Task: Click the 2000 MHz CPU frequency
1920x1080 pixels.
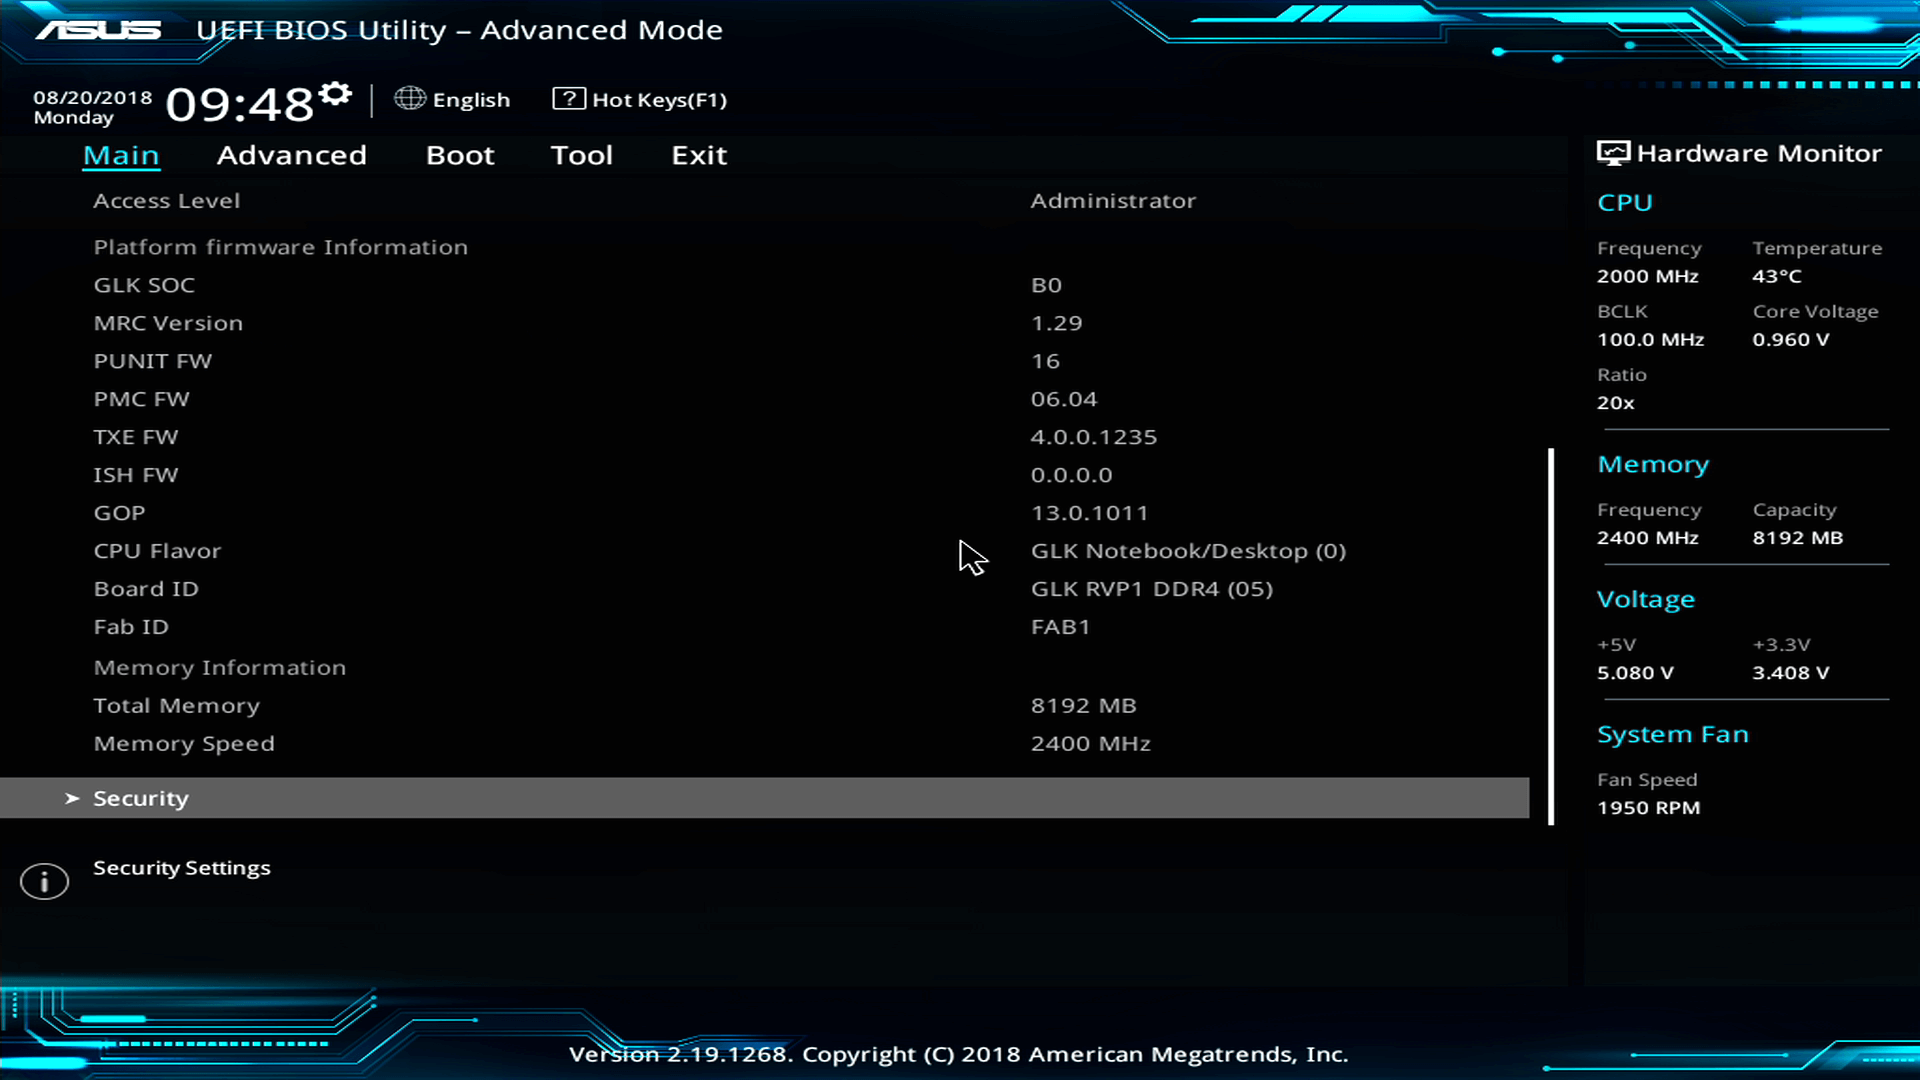Action: pos(1648,276)
